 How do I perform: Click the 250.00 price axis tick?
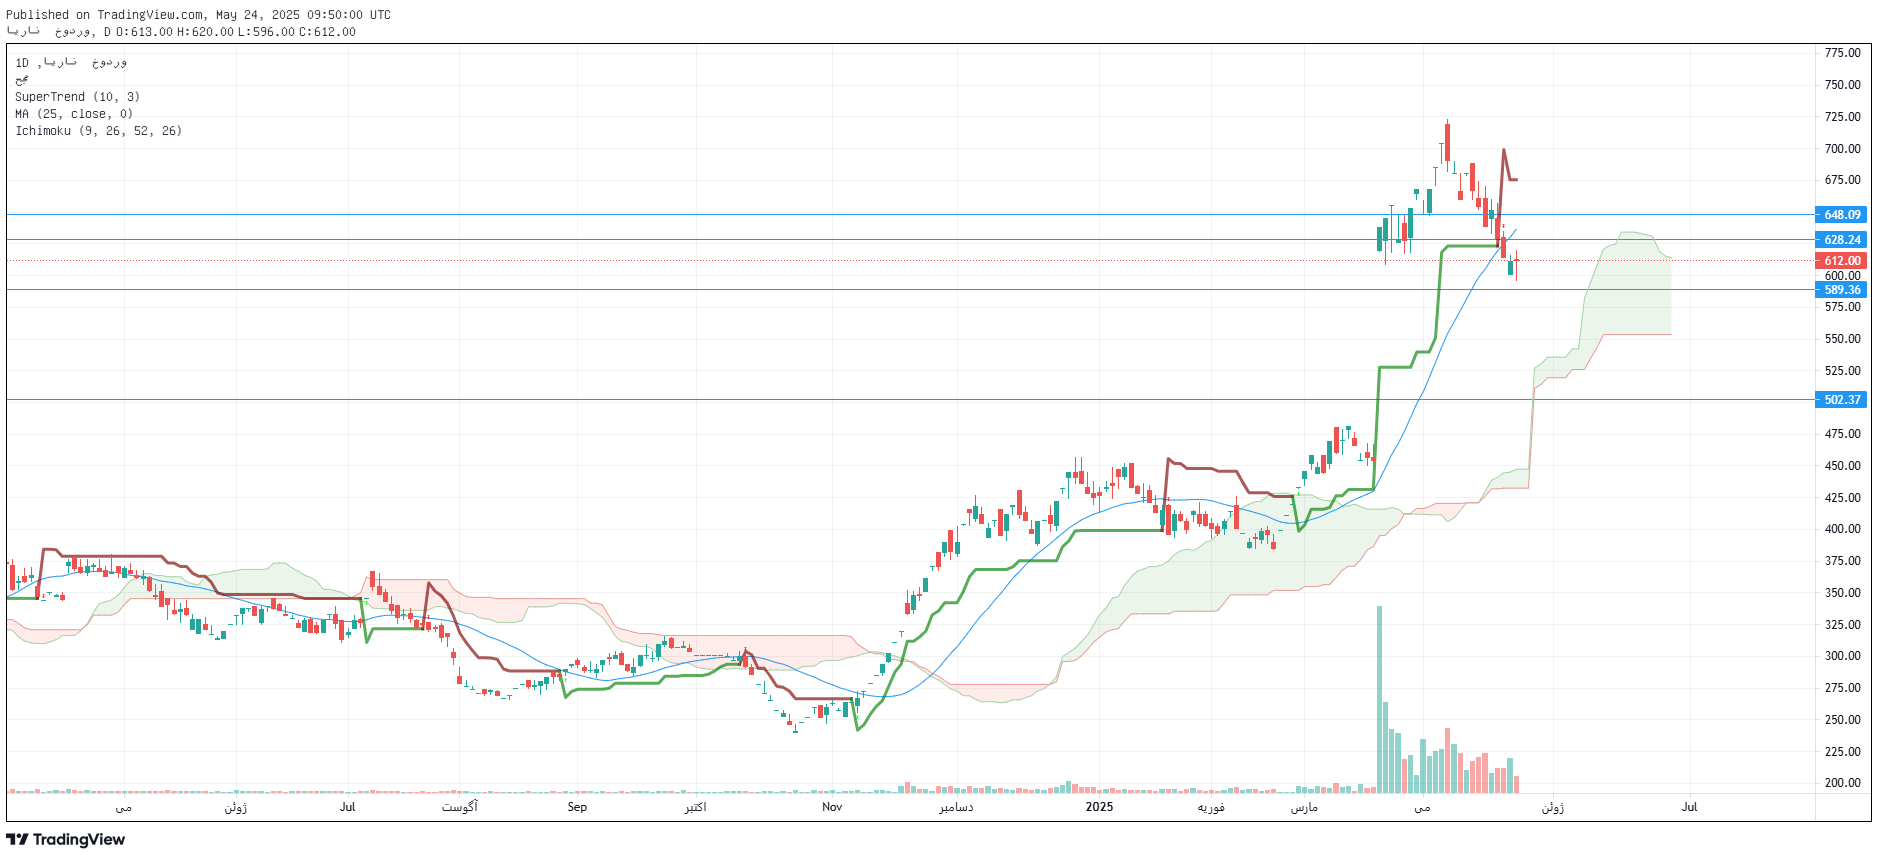pos(1842,720)
